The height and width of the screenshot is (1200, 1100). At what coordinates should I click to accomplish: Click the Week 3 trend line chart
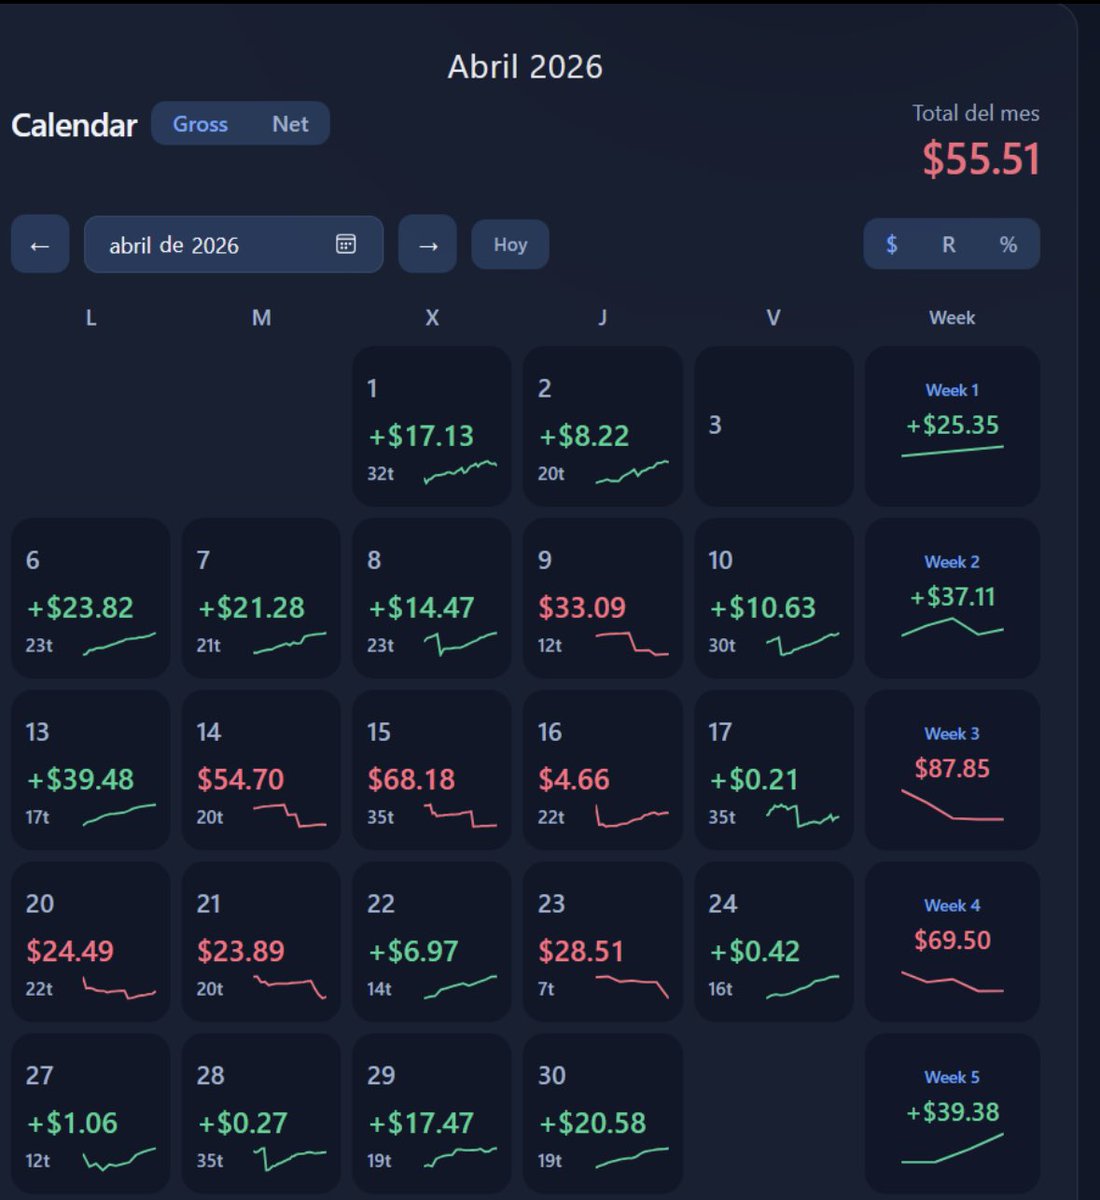(x=952, y=805)
